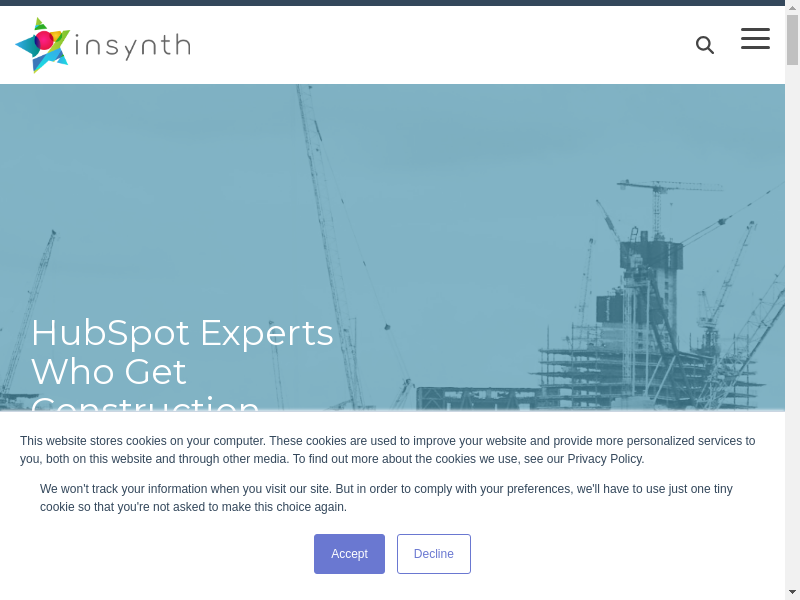Click the "Who Get" headline line
The image size is (800, 600).
(x=109, y=372)
